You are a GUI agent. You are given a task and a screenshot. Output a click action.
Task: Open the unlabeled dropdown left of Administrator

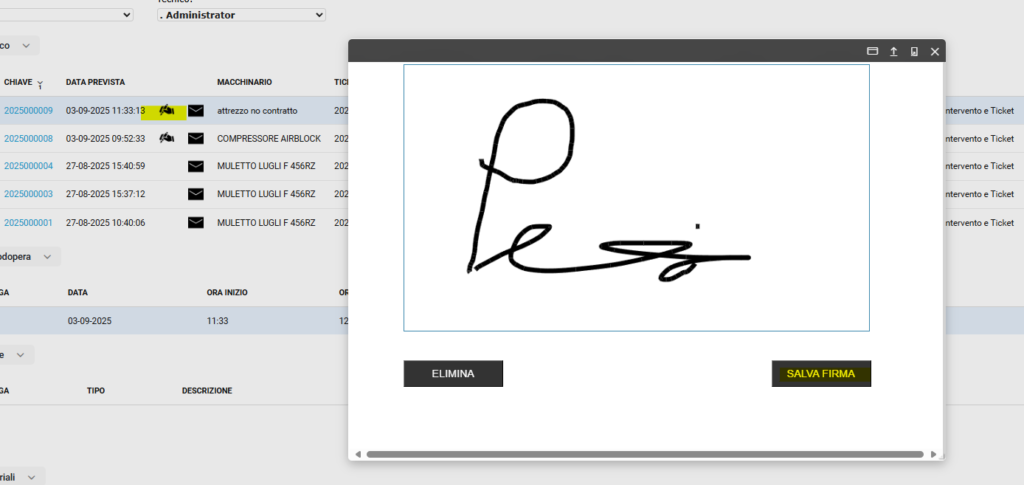click(x=66, y=15)
